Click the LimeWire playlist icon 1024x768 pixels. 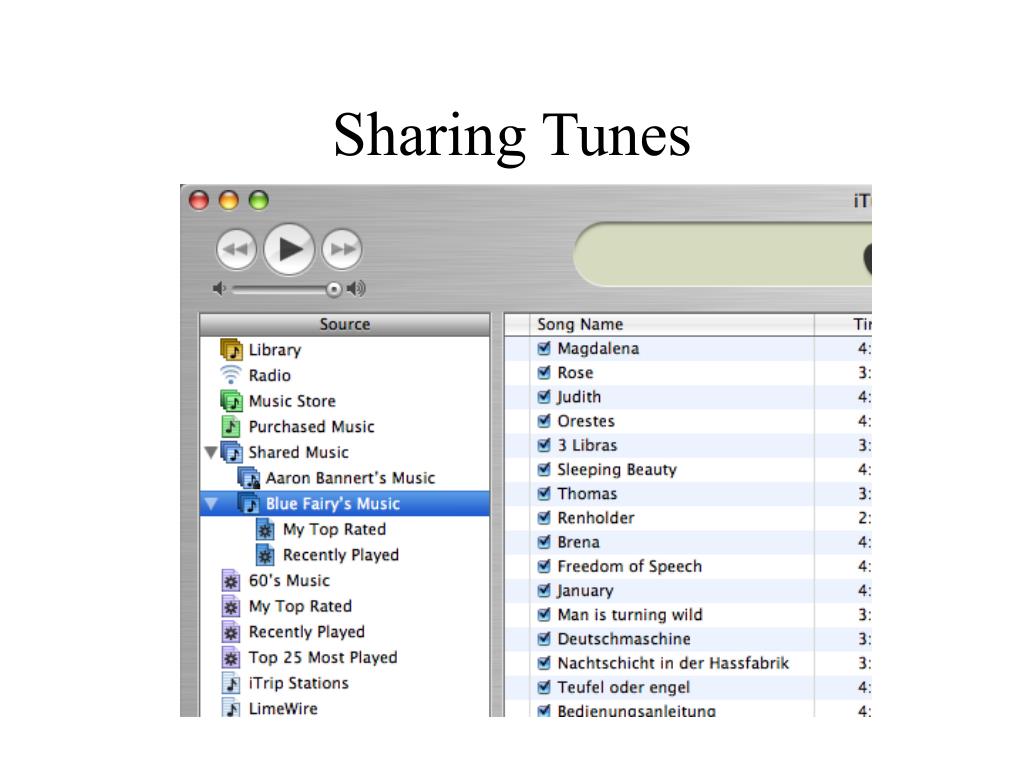click(231, 708)
